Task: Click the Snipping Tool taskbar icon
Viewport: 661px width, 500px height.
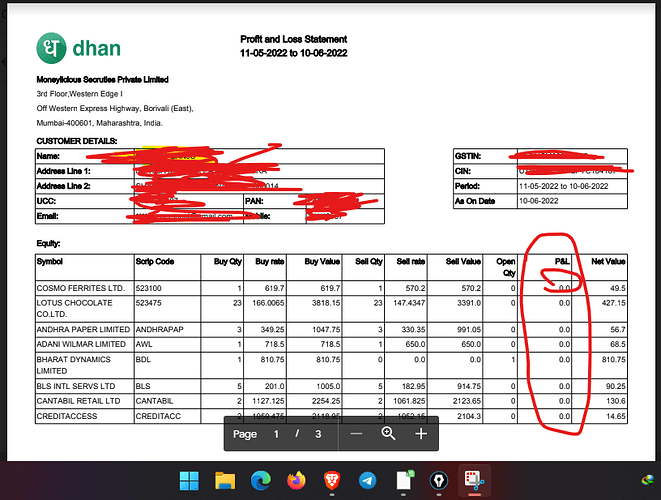Action: click(x=474, y=481)
